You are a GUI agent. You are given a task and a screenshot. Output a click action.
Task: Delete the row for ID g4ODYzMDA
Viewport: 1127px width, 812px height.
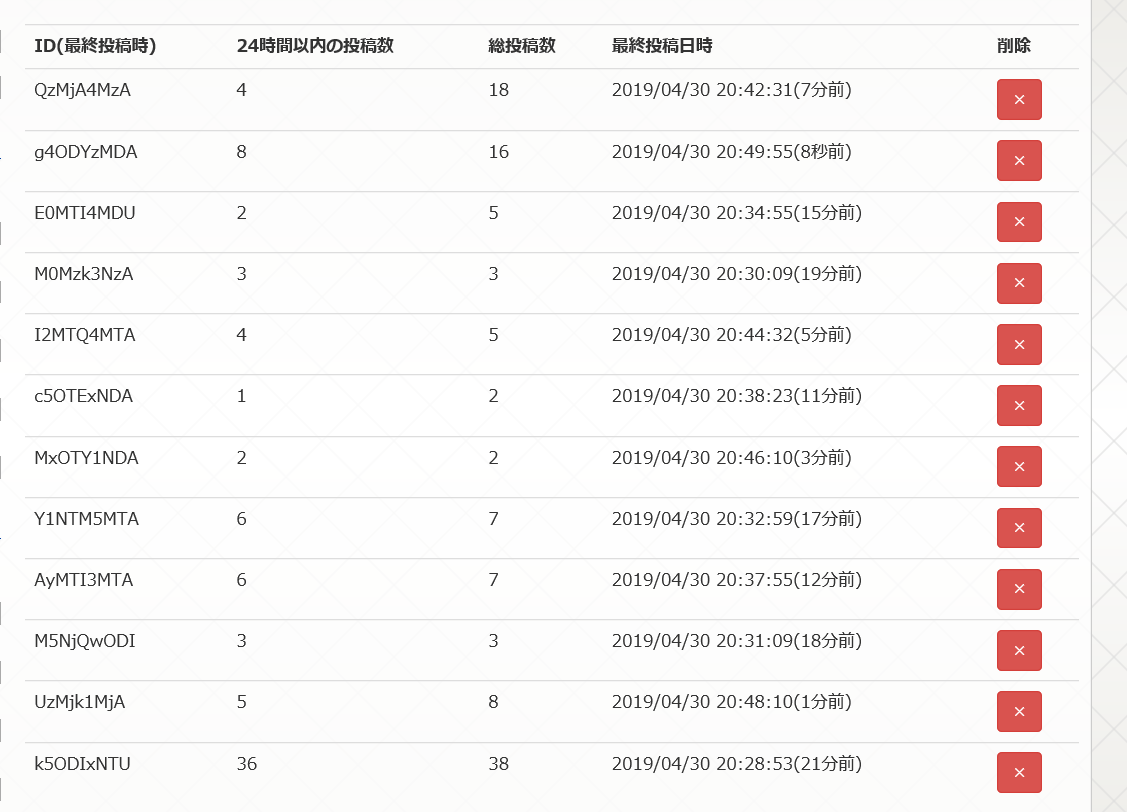pos(1019,161)
